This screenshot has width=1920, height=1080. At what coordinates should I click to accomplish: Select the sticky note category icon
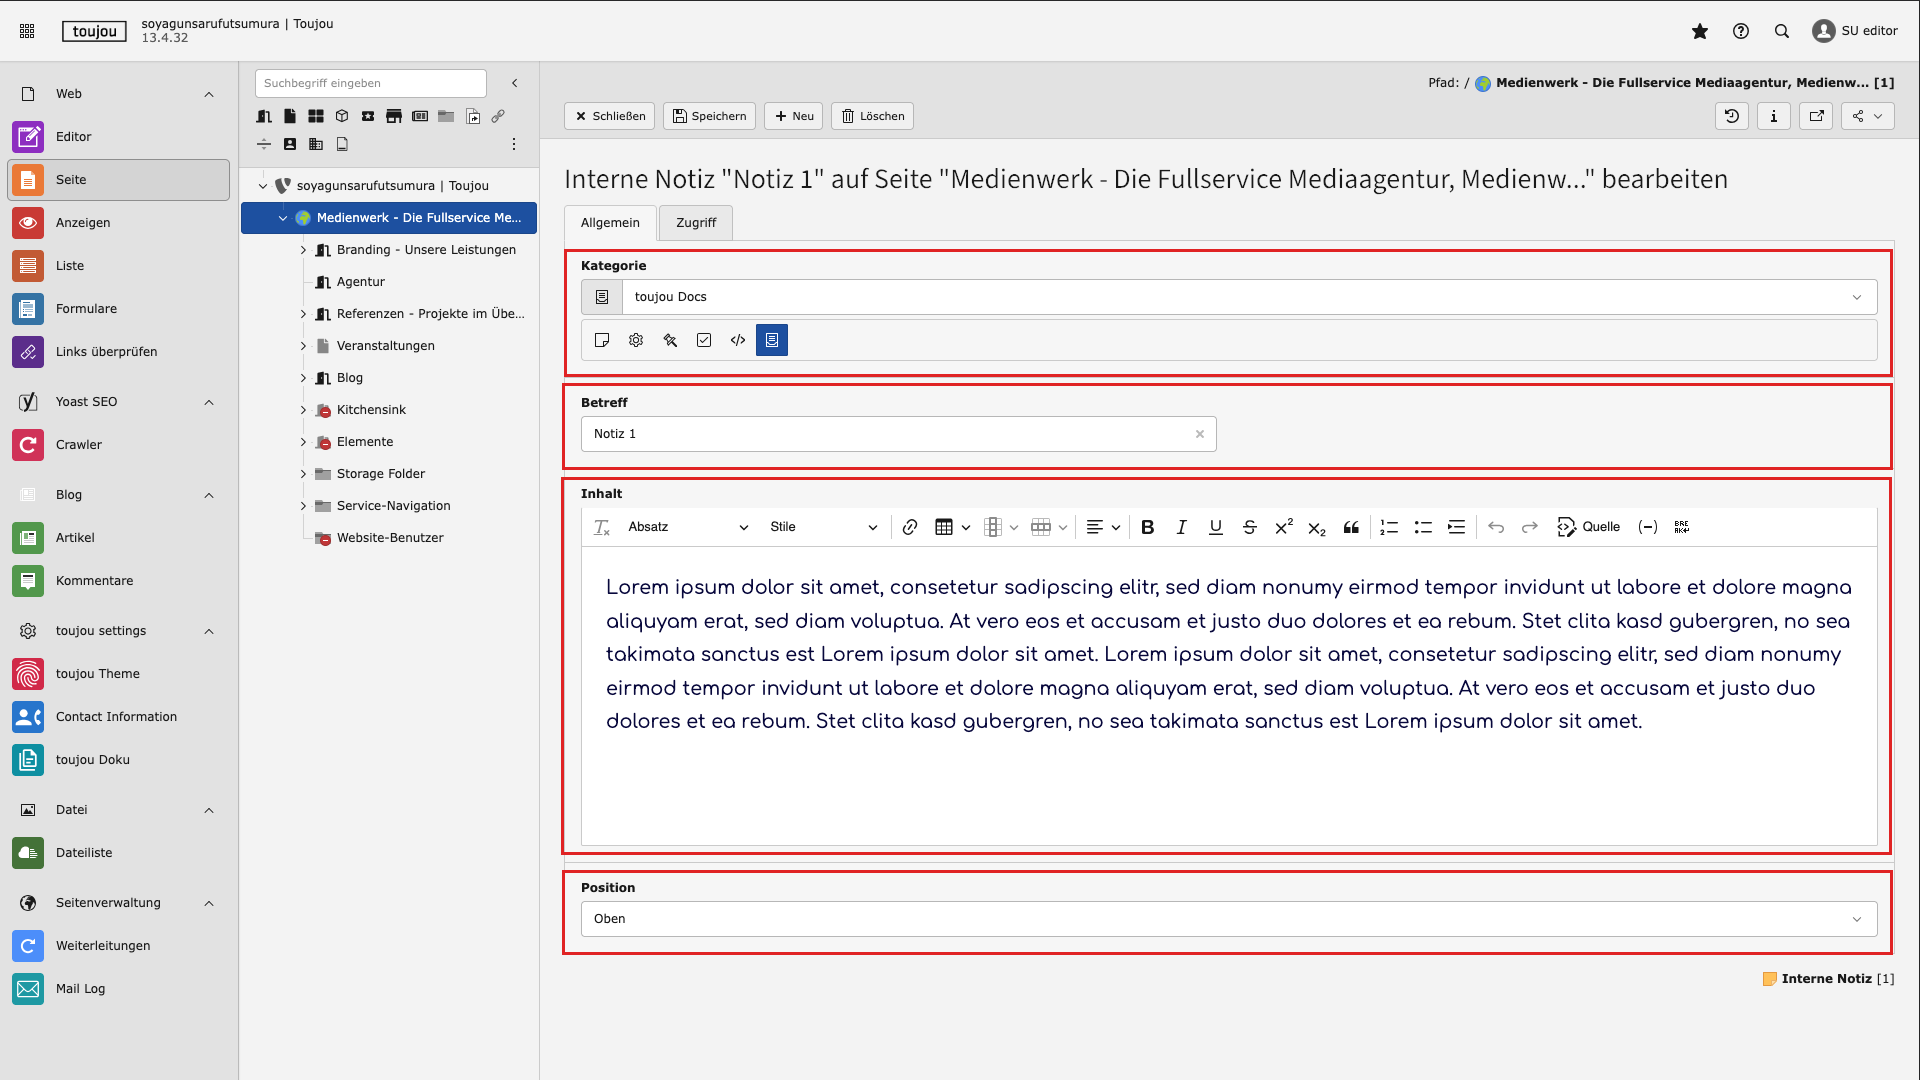602,340
